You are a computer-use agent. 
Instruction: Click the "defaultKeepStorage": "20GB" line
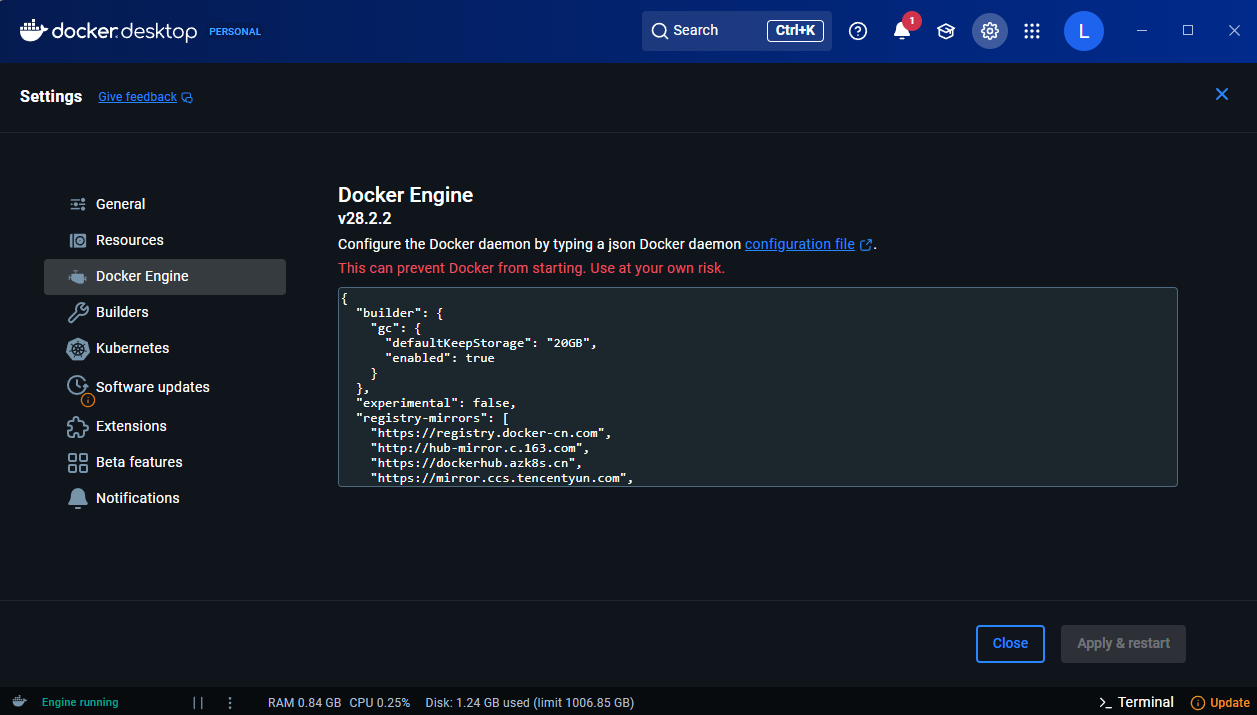coord(491,343)
